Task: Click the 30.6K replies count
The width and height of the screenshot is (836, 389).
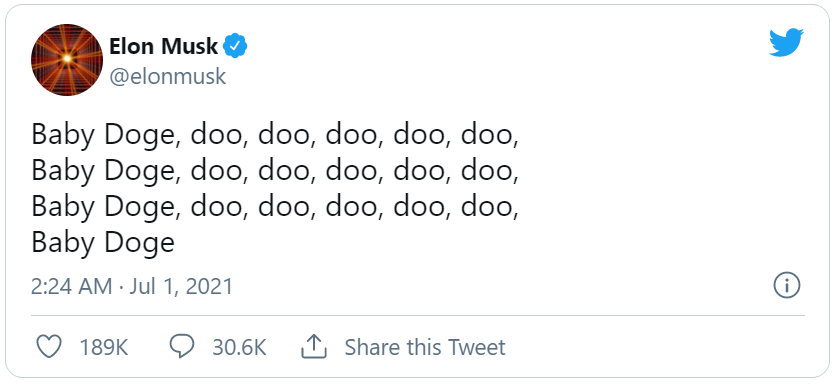Action: [239, 347]
